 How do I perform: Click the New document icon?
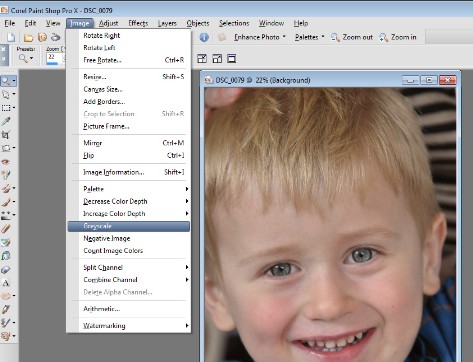(11, 37)
